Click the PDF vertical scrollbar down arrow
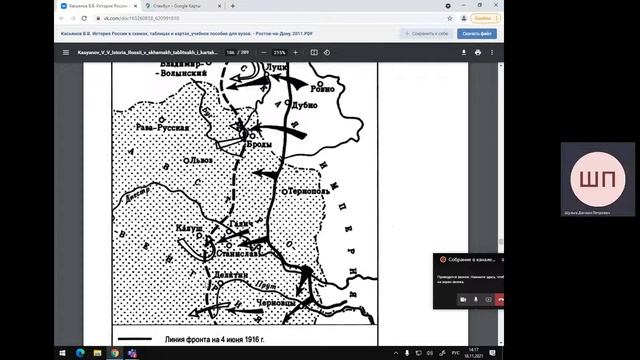The image size is (640, 360). [x=501, y=343]
